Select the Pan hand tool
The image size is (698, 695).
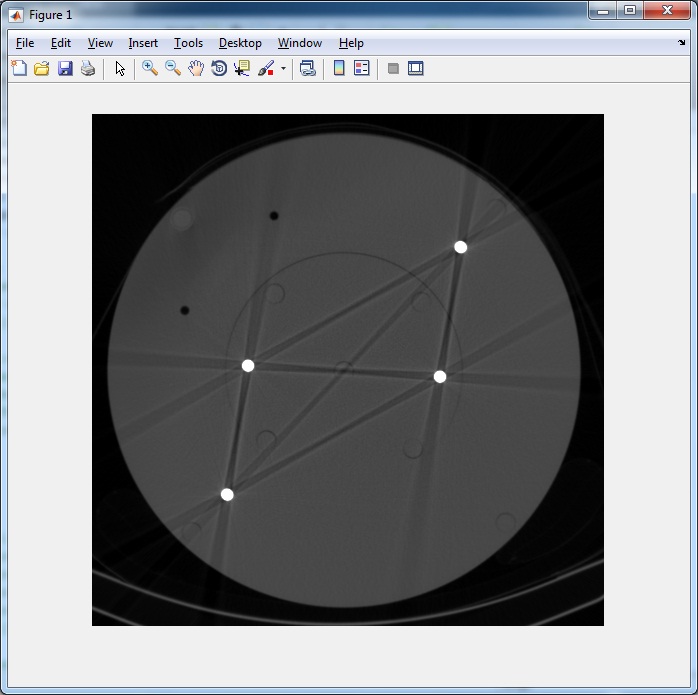pyautogui.click(x=196, y=69)
